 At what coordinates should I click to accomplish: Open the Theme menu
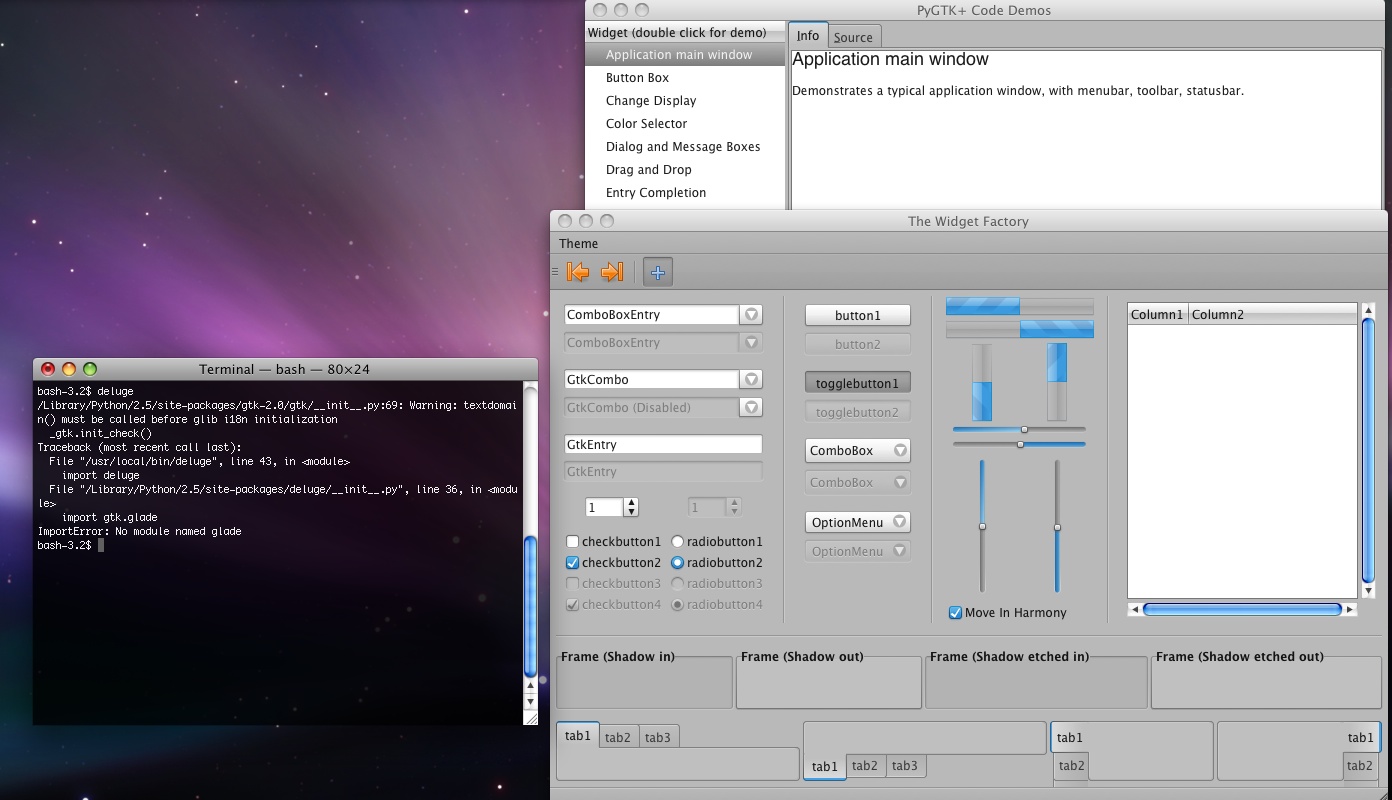(x=578, y=243)
